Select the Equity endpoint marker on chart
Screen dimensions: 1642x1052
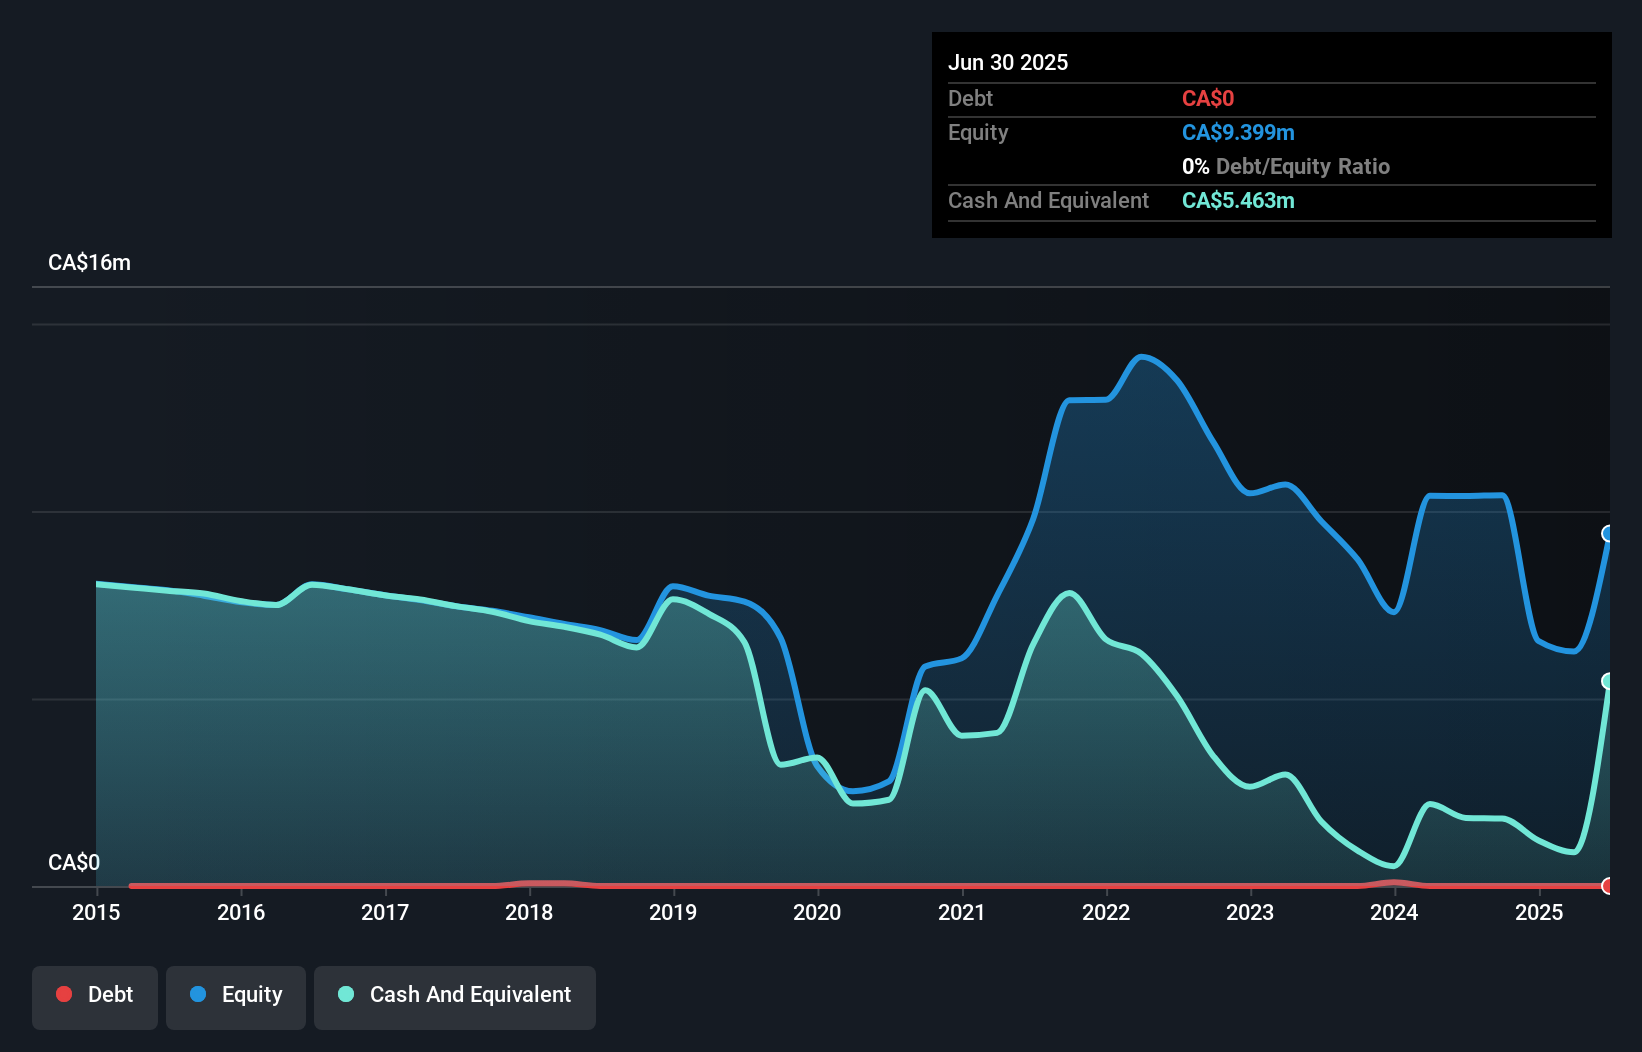coord(1608,534)
